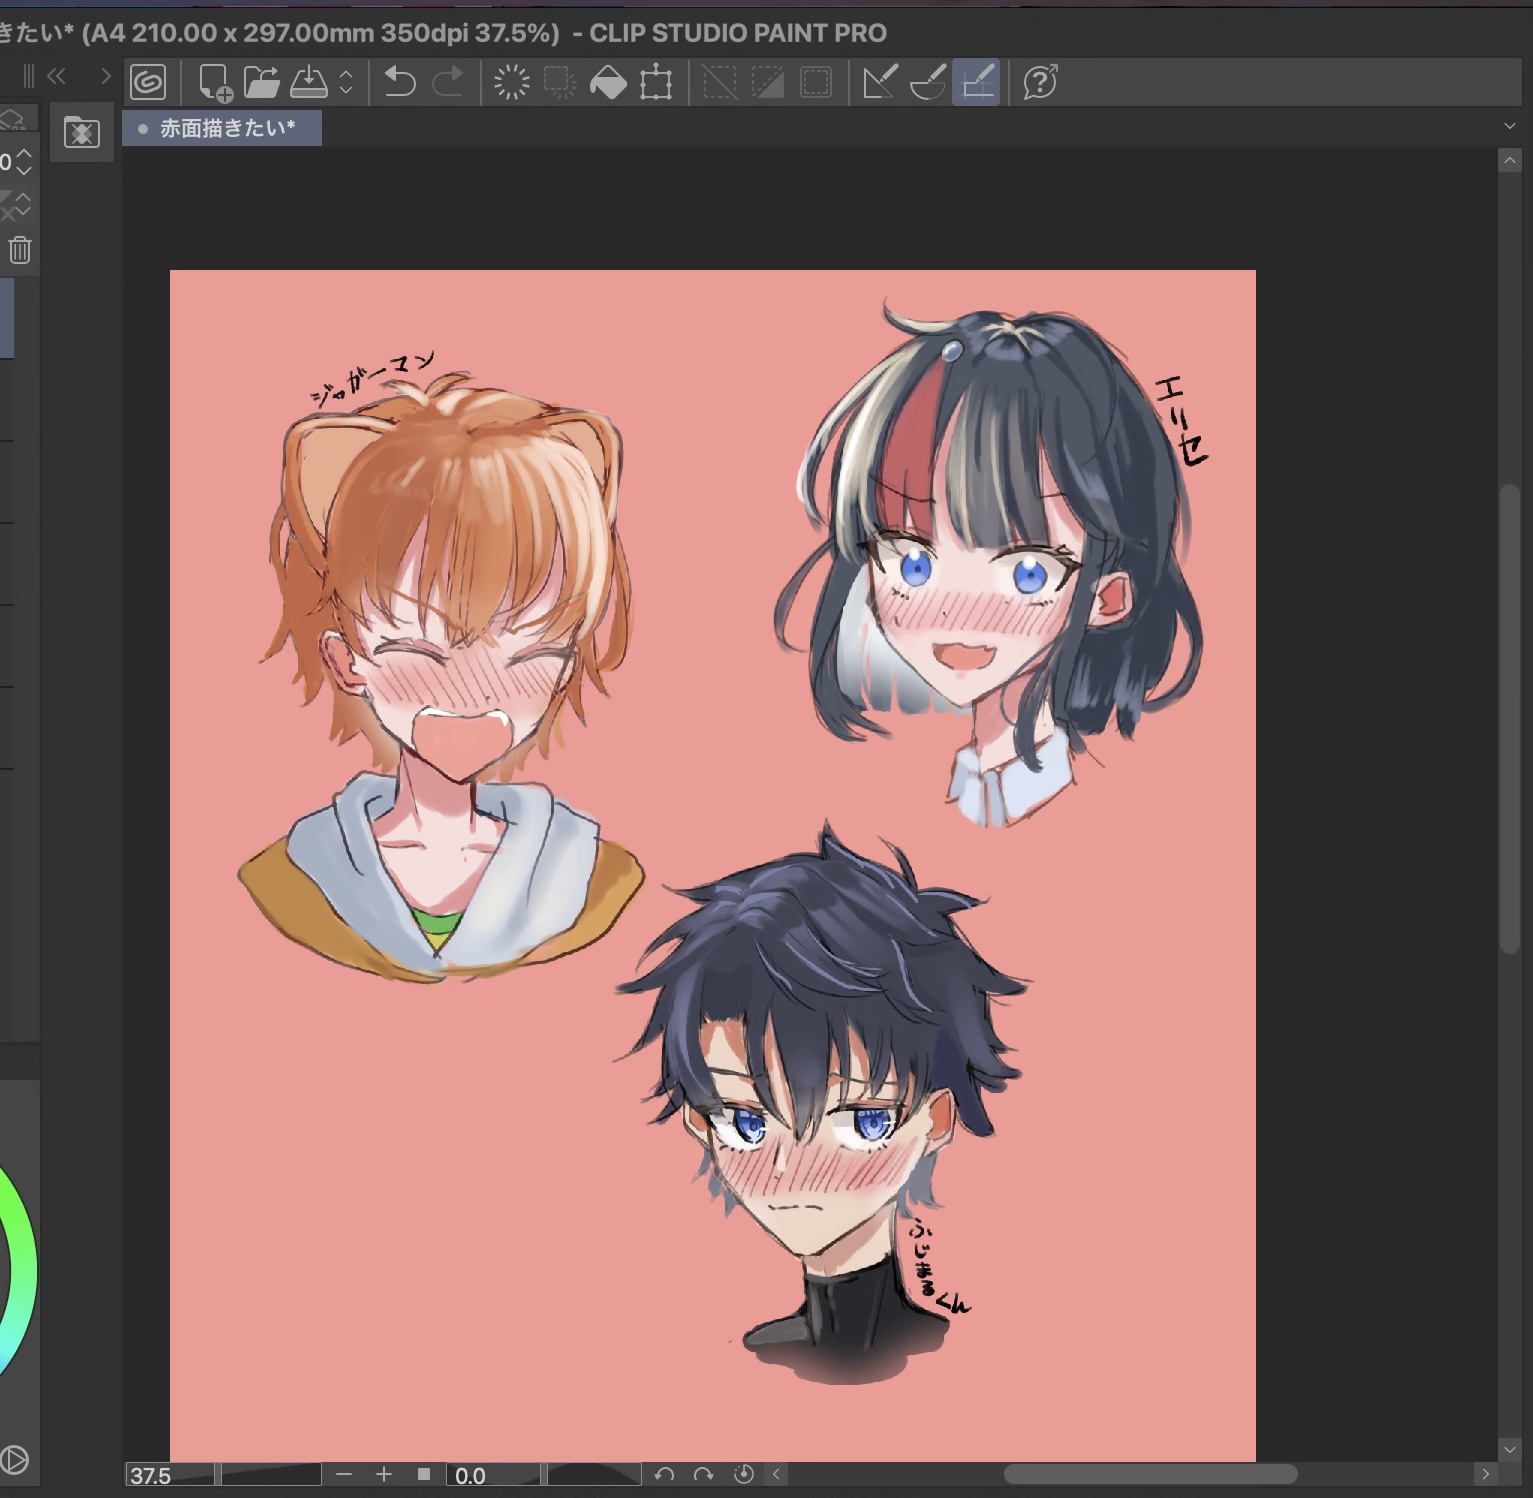Viewport: 1533px width, 1498px height.
Task: Toggle Snap to Special Ruler
Action: 928,82
